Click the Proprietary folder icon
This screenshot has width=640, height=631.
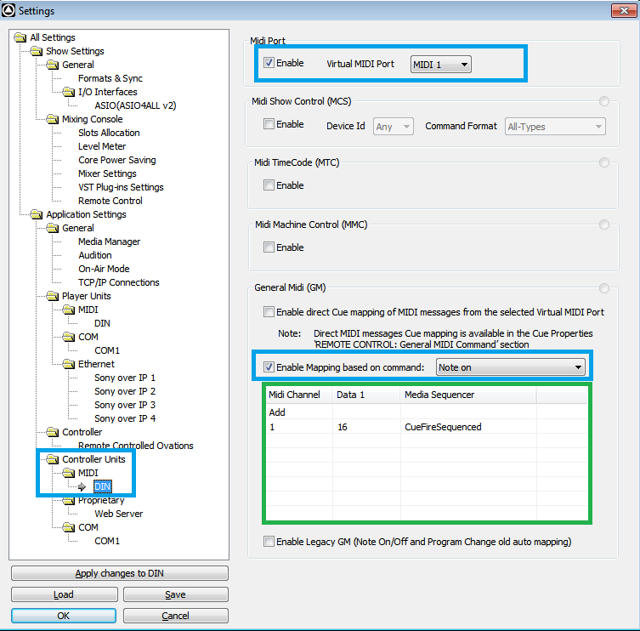[x=69, y=500]
